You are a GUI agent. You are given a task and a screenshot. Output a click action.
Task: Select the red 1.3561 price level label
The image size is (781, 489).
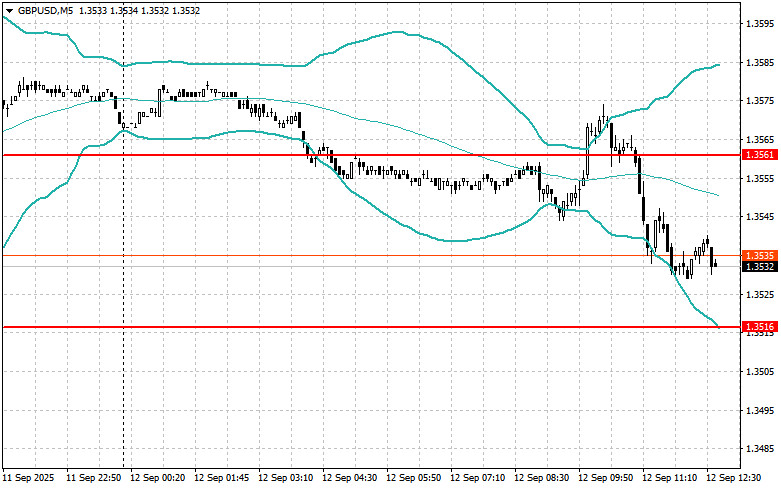pyautogui.click(x=760, y=155)
